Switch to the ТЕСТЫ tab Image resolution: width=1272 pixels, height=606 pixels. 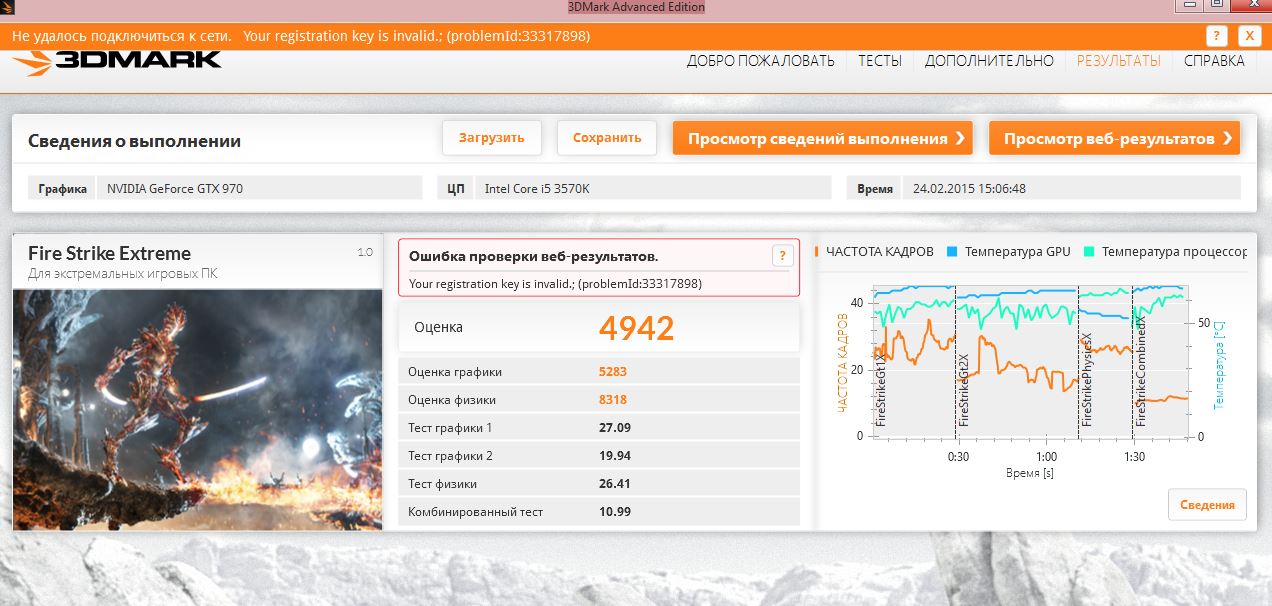click(880, 61)
